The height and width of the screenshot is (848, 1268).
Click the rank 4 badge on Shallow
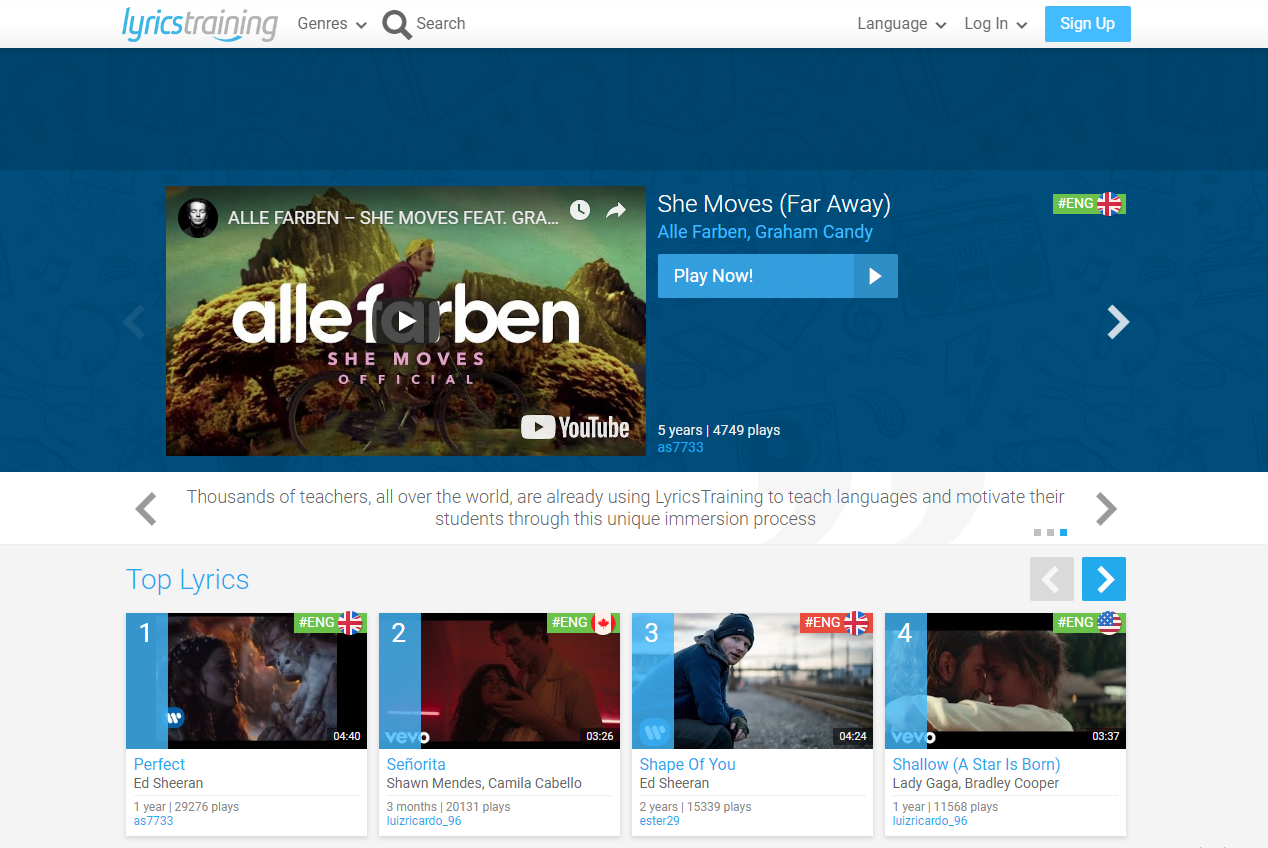pyautogui.click(x=905, y=681)
